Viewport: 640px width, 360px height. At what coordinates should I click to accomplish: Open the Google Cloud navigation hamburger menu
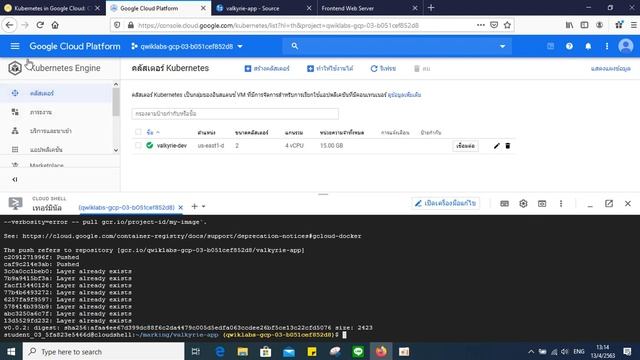[15, 46]
